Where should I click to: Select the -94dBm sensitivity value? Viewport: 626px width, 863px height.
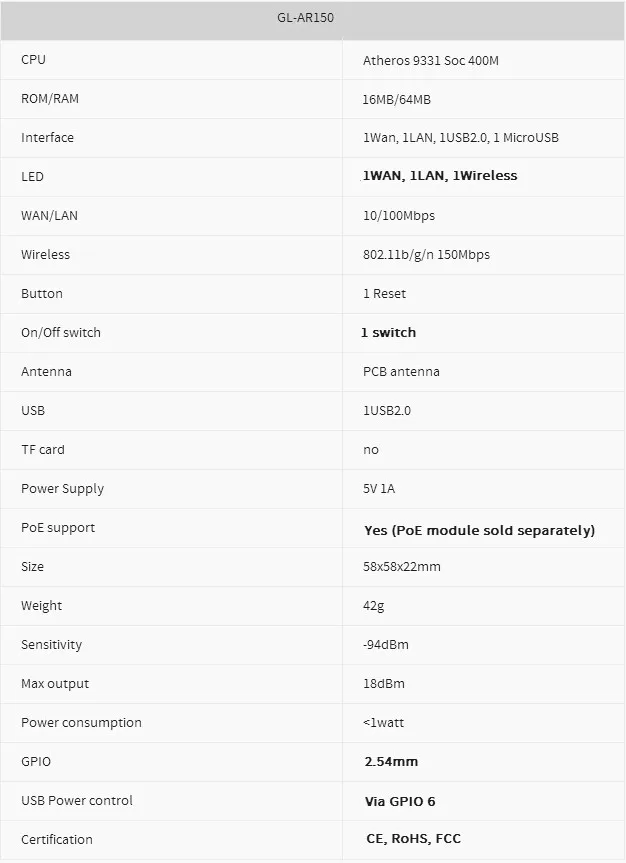point(385,644)
